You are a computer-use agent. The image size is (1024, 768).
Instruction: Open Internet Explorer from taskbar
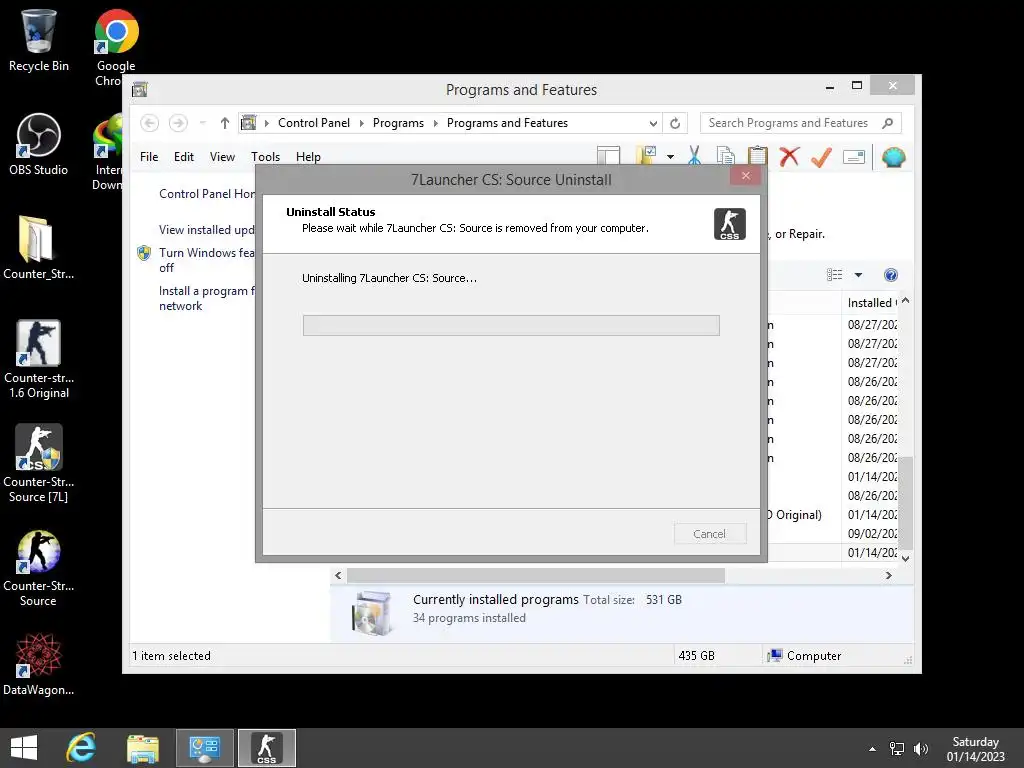tap(82, 748)
